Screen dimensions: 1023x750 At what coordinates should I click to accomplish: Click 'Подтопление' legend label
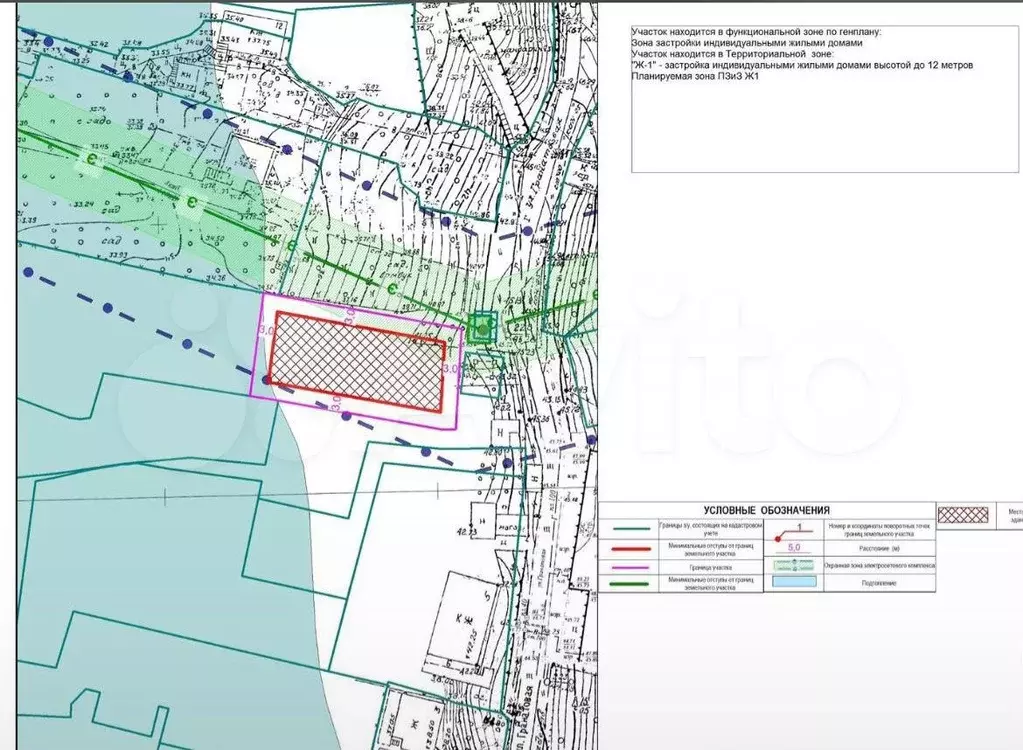tap(879, 584)
